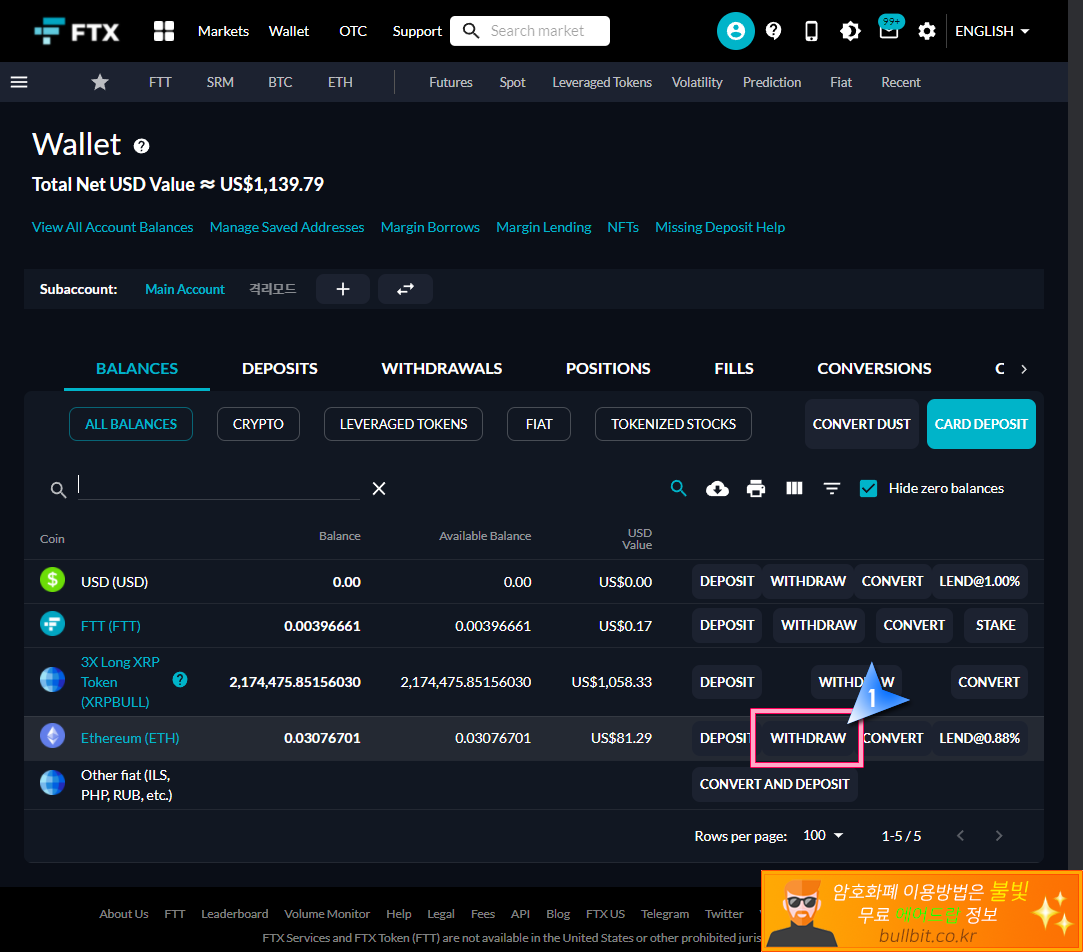Open favorites star icon in market bar

(100, 82)
